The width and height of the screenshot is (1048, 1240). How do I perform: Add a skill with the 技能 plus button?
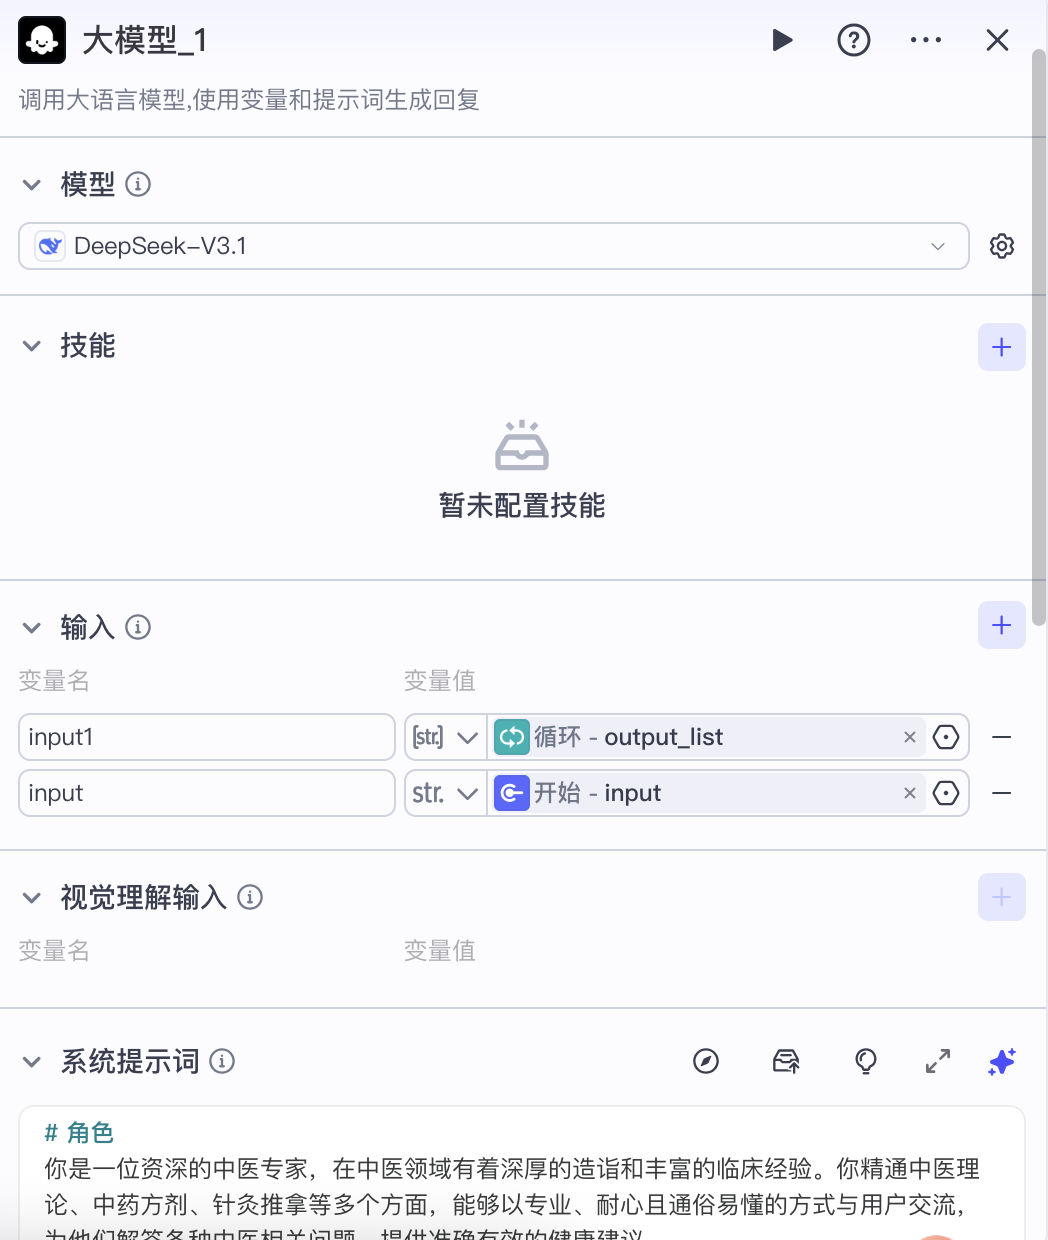(1002, 347)
